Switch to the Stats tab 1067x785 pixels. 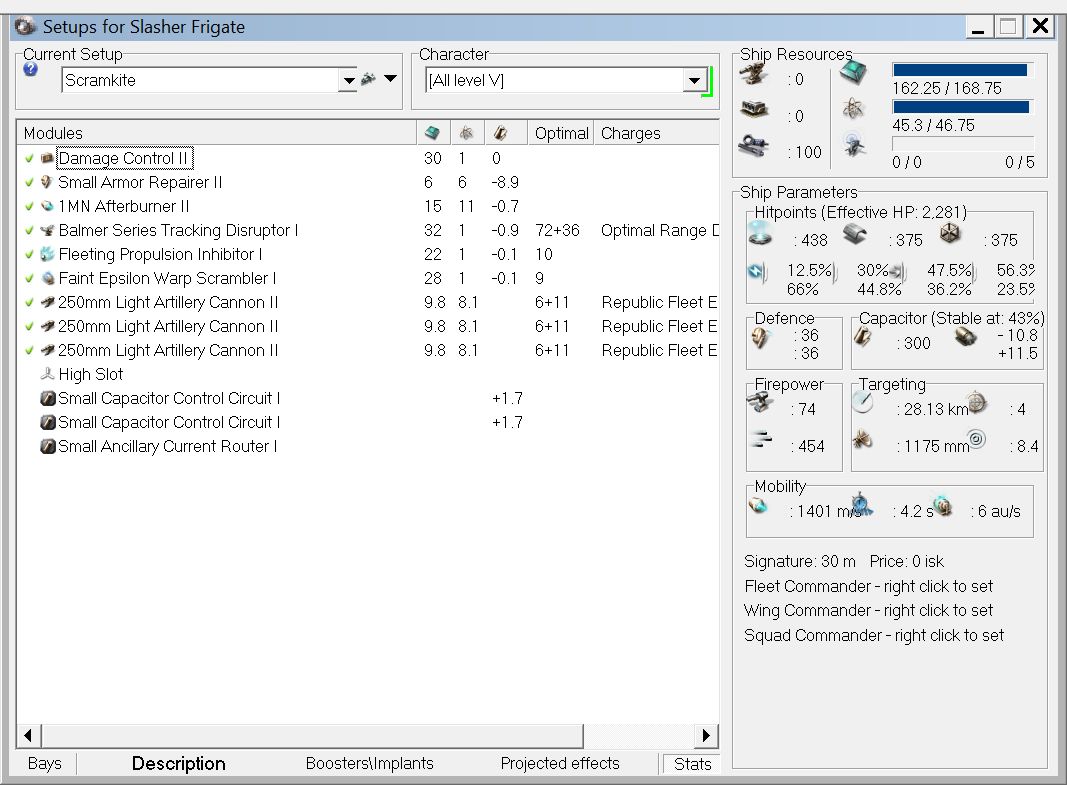pos(692,764)
